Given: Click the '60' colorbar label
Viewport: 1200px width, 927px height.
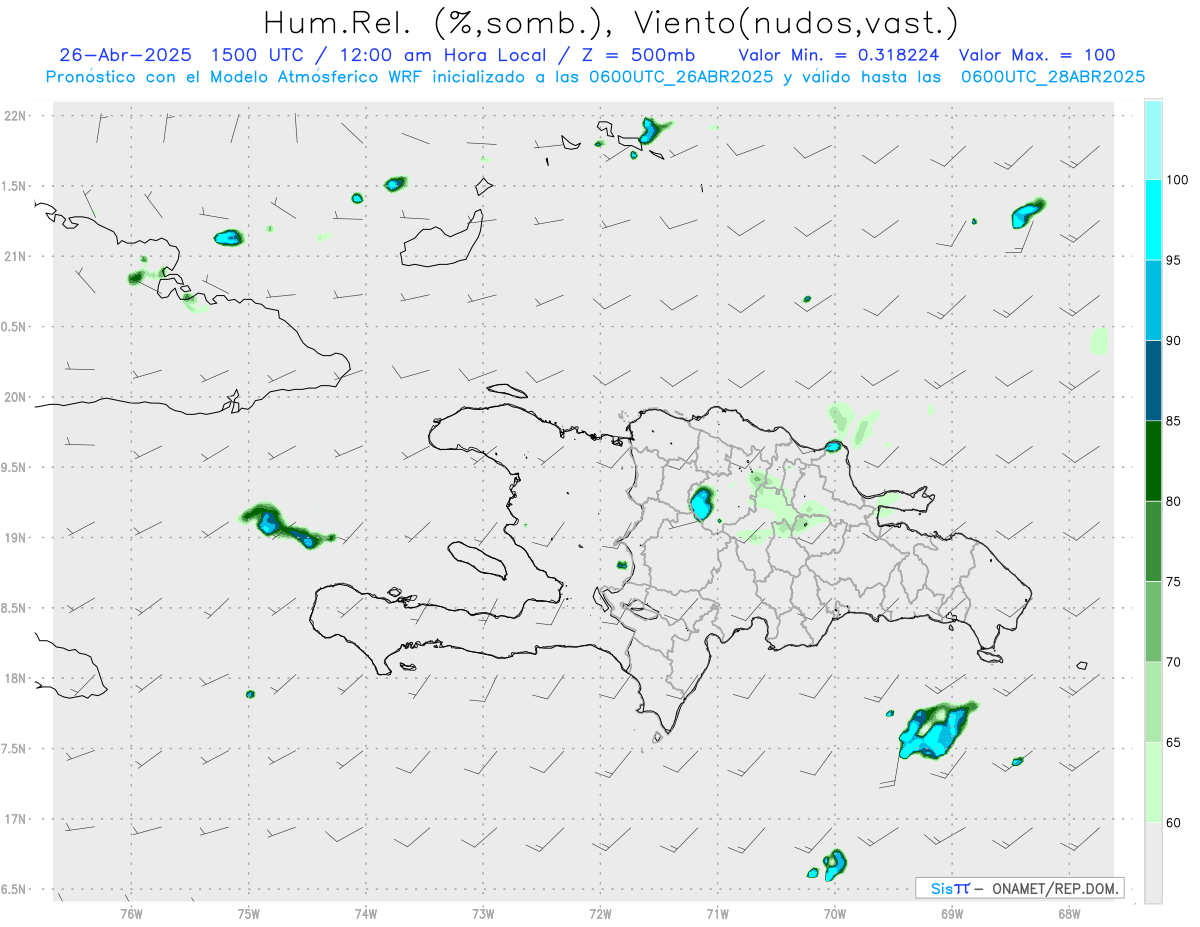Looking at the screenshot, I should [x=1175, y=823].
